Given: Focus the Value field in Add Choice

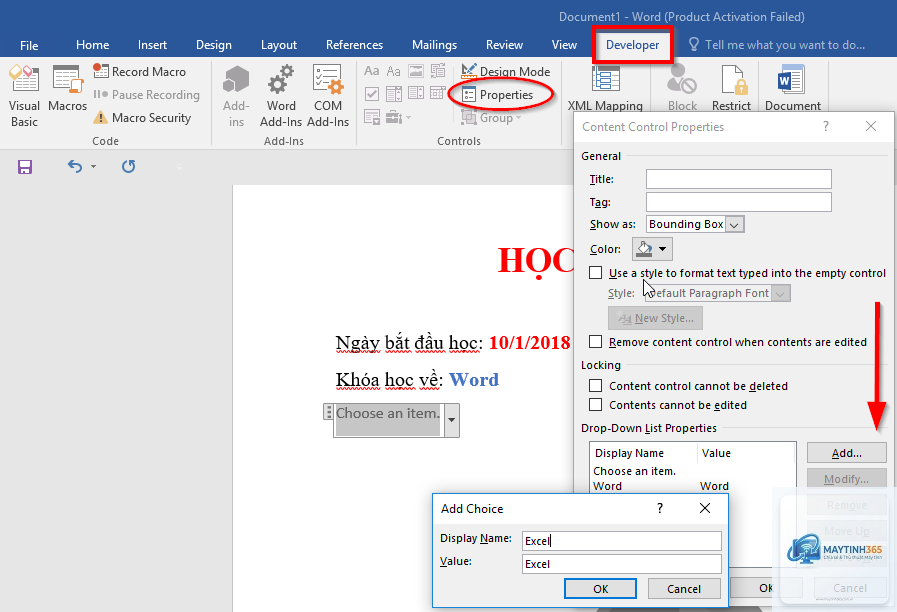Looking at the screenshot, I should click(621, 564).
